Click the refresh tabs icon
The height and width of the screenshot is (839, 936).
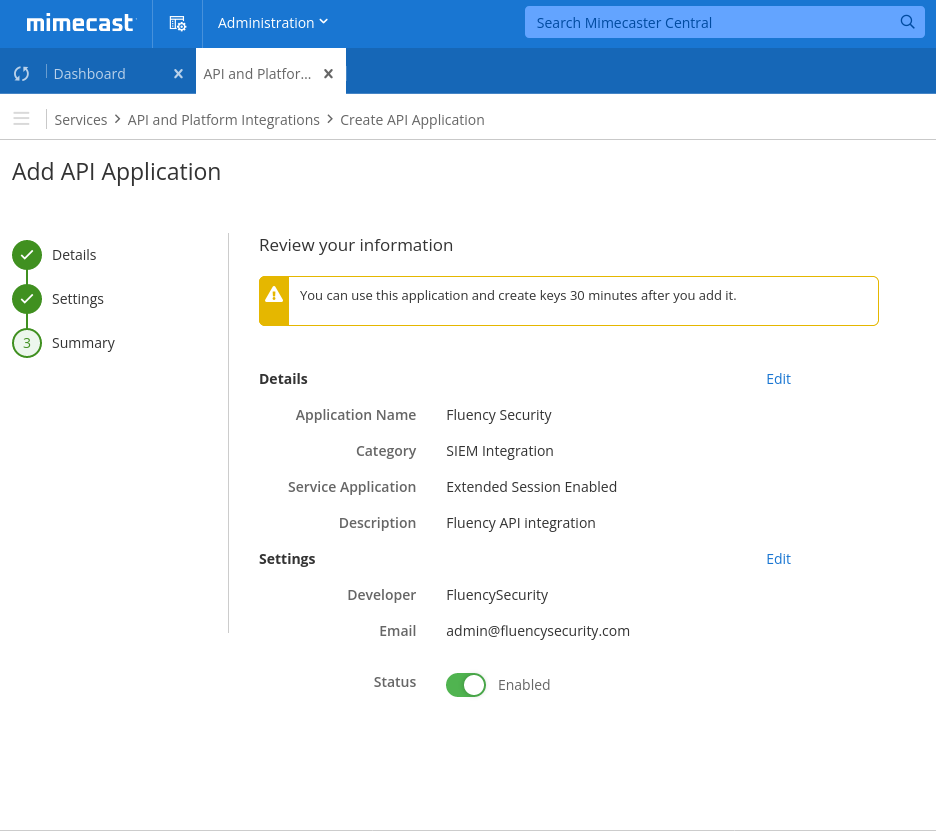[22, 73]
